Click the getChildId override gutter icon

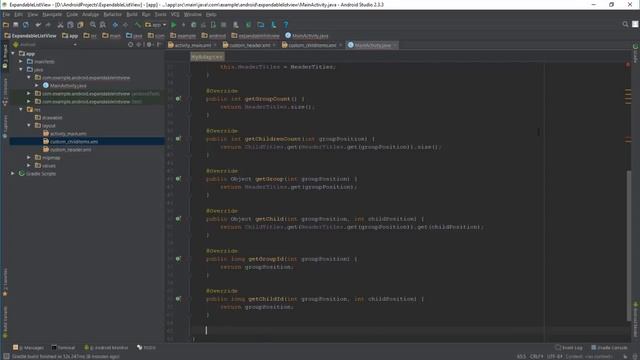[178, 299]
